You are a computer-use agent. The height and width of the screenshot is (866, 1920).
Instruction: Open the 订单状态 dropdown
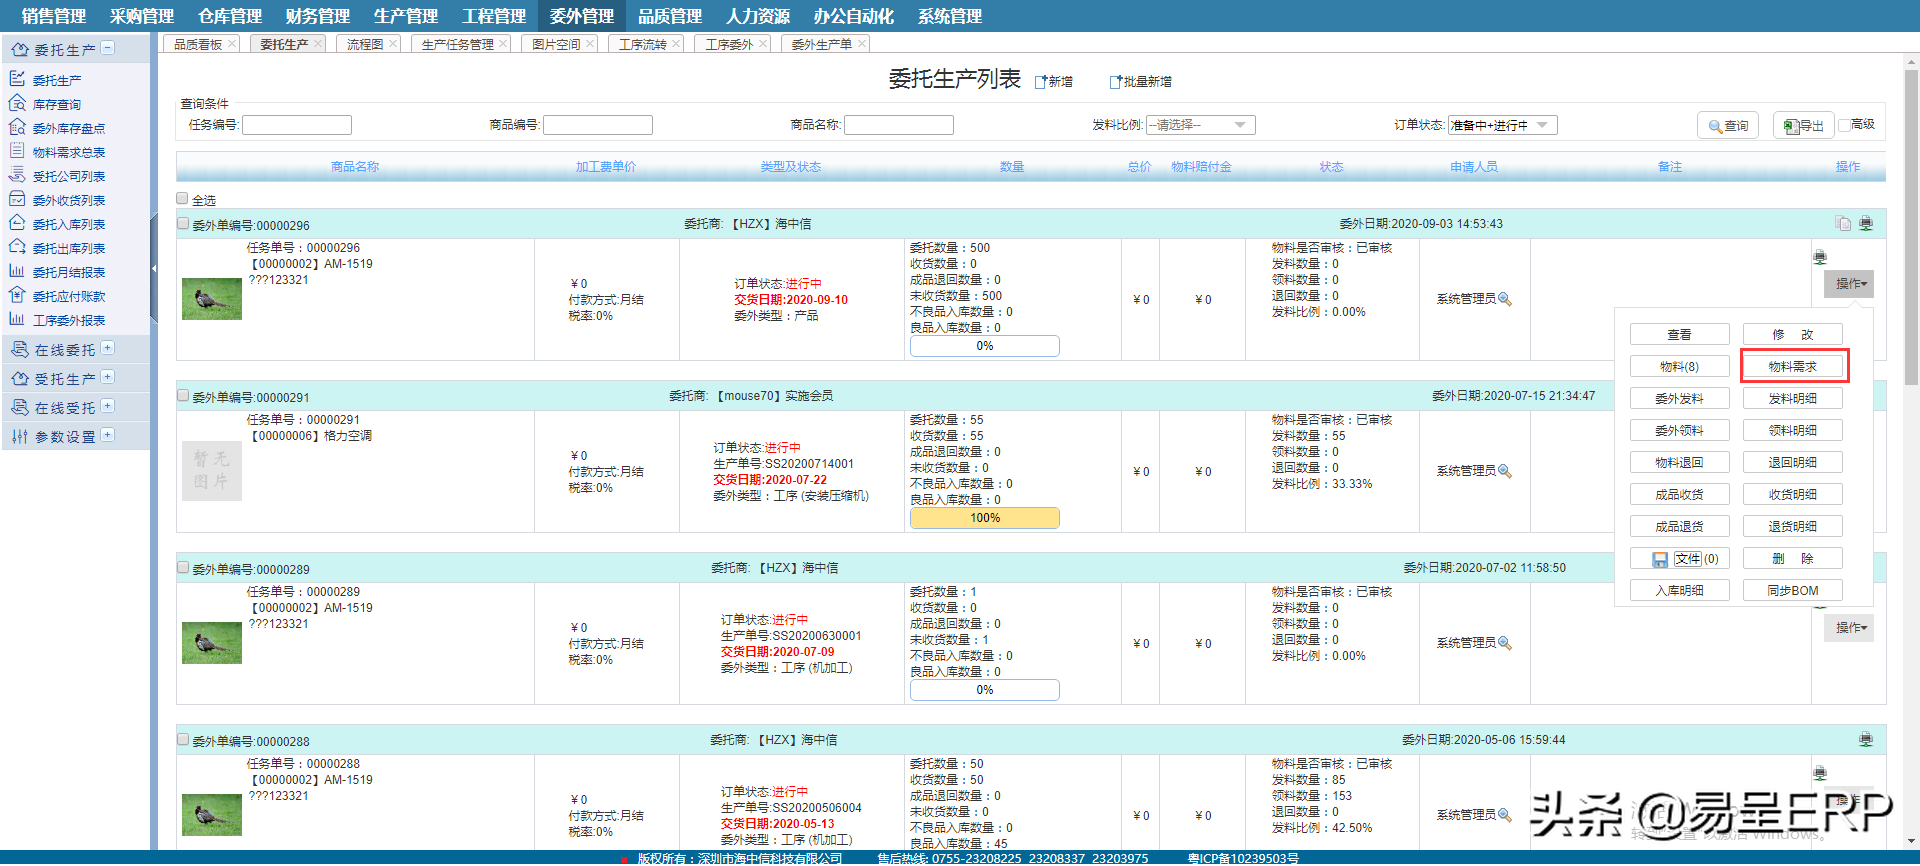[x=1502, y=125]
